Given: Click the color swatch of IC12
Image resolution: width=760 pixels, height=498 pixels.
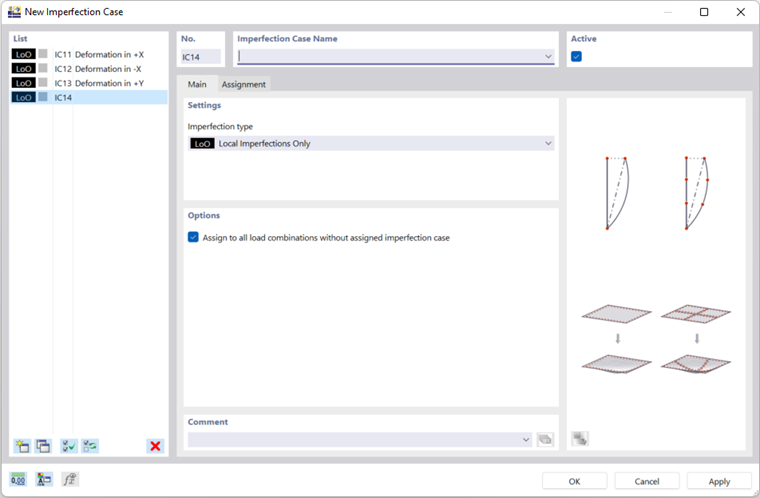Looking at the screenshot, I should 43,68.
